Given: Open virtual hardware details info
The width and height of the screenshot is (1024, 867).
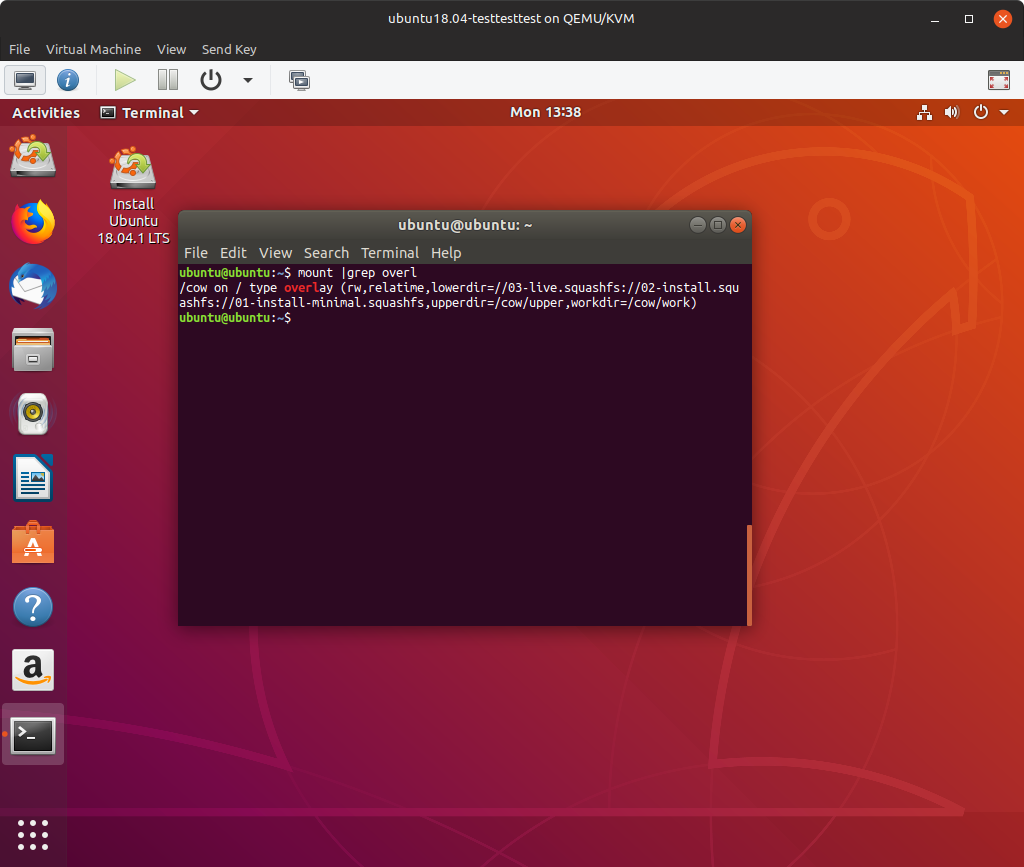Looking at the screenshot, I should click(68, 80).
